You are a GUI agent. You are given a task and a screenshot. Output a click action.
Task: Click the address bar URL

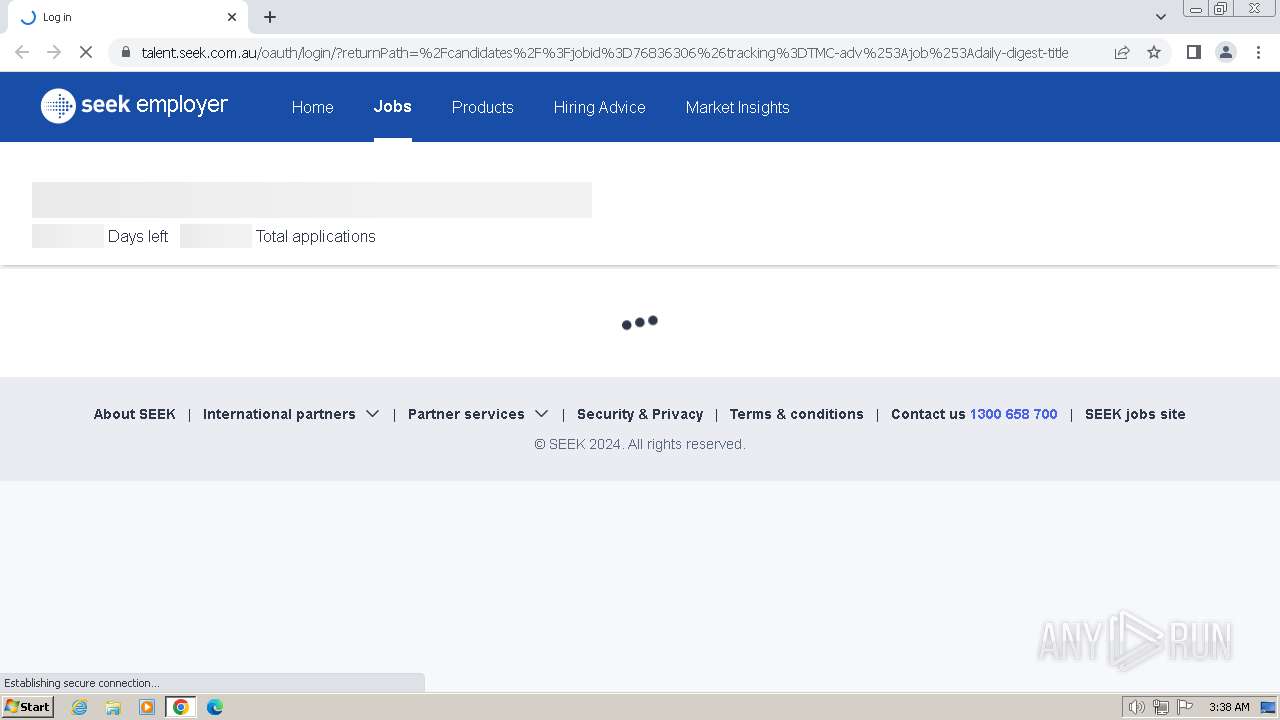click(605, 52)
